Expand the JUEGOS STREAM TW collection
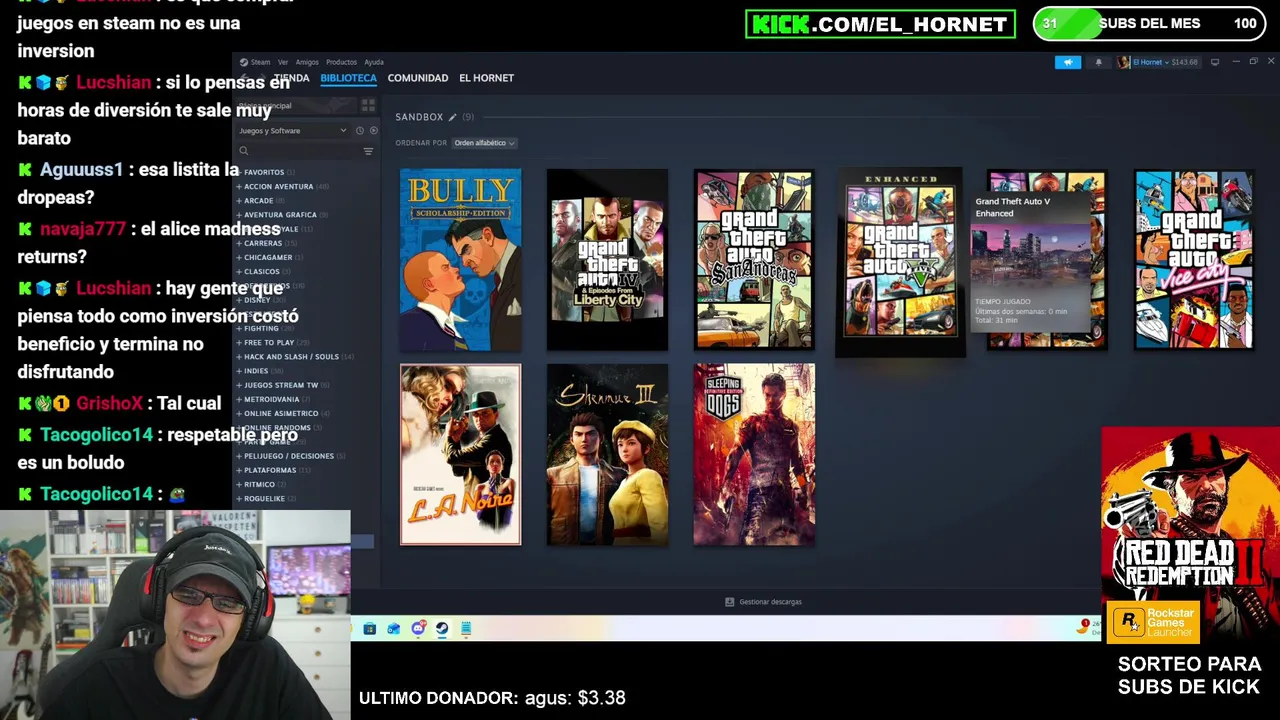Image resolution: width=1280 pixels, height=720 pixels. click(283, 385)
